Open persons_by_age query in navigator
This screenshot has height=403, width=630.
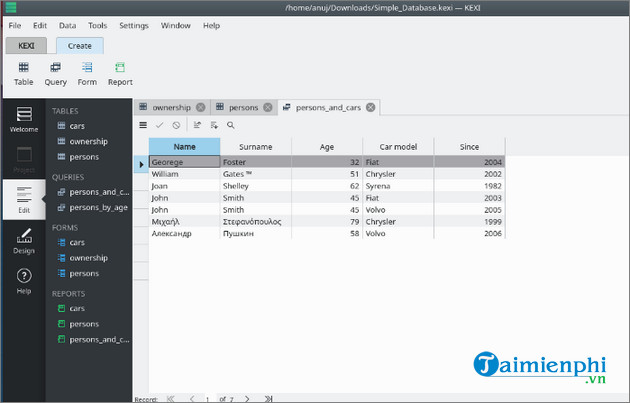point(99,207)
